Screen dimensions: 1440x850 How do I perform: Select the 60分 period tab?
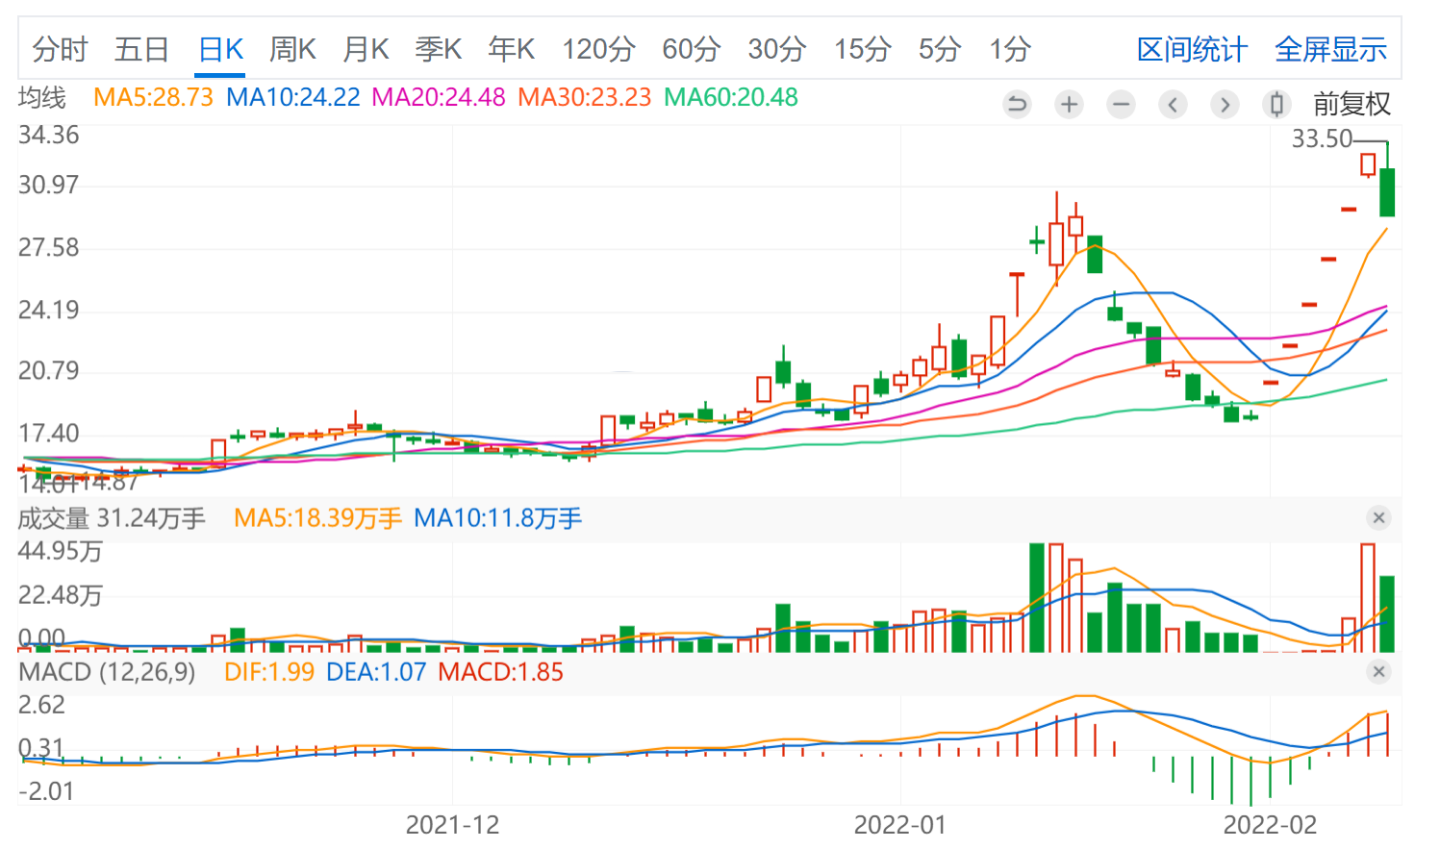pos(691,49)
